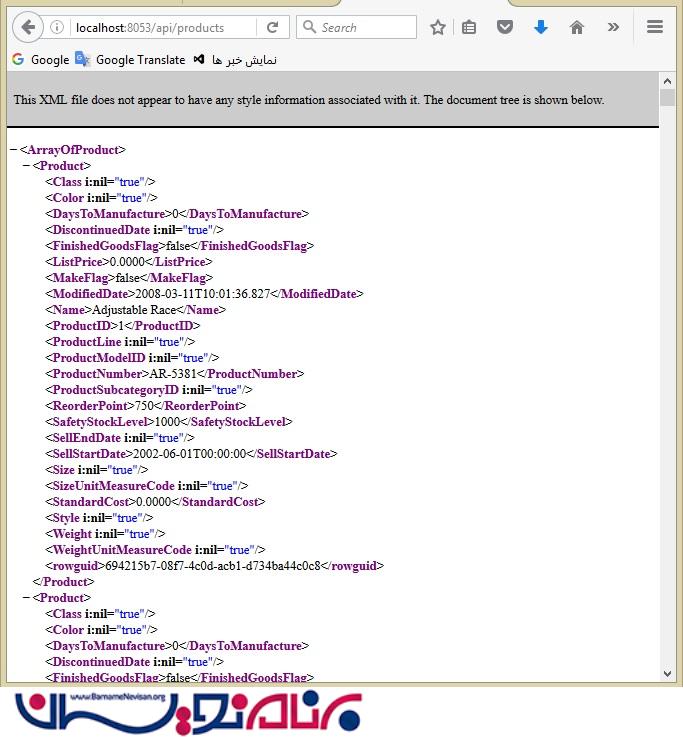
Task: Collapse the ArrayOfProduct root node
Action: pyautogui.click(x=13, y=150)
